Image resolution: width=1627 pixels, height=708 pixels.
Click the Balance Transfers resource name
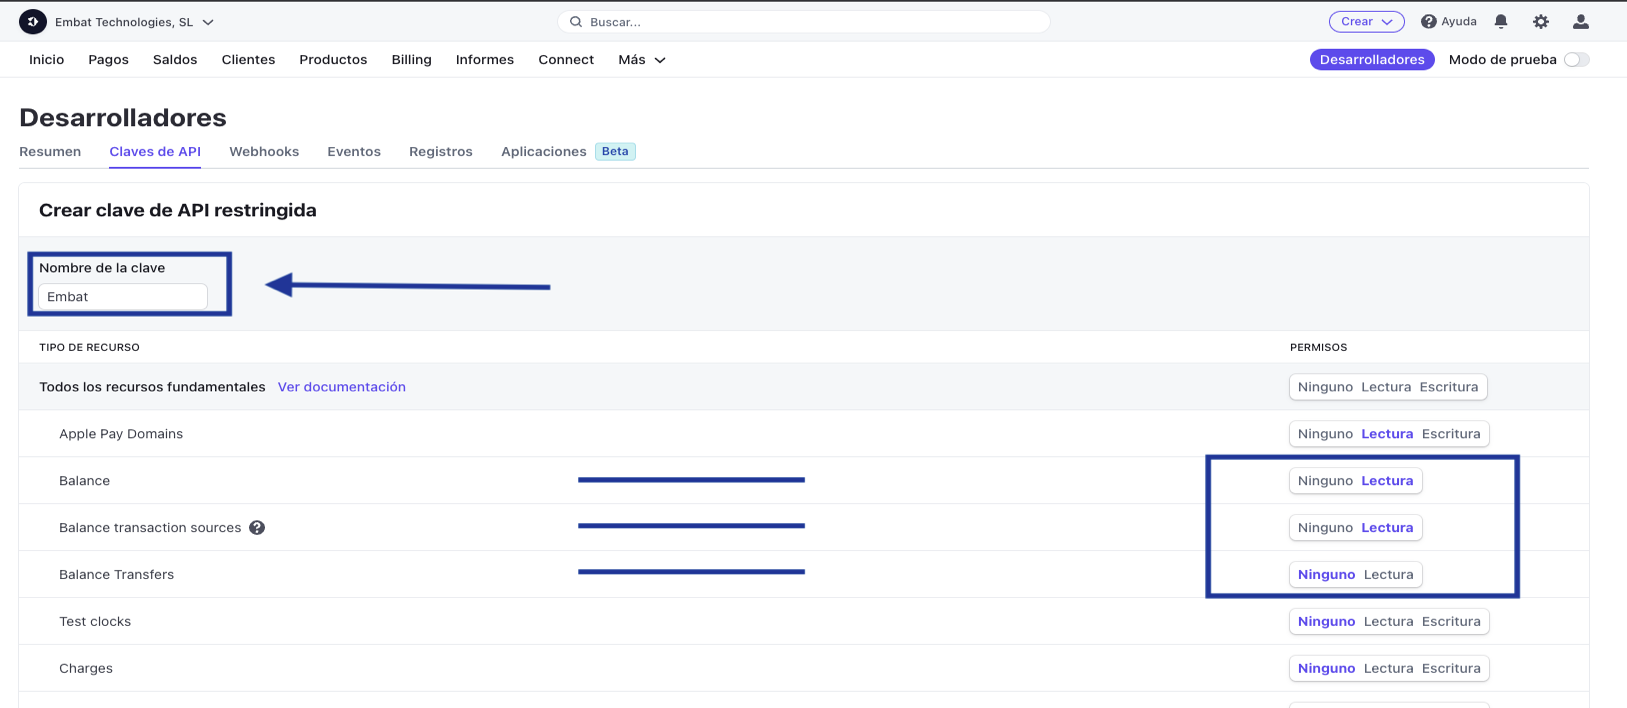point(116,575)
